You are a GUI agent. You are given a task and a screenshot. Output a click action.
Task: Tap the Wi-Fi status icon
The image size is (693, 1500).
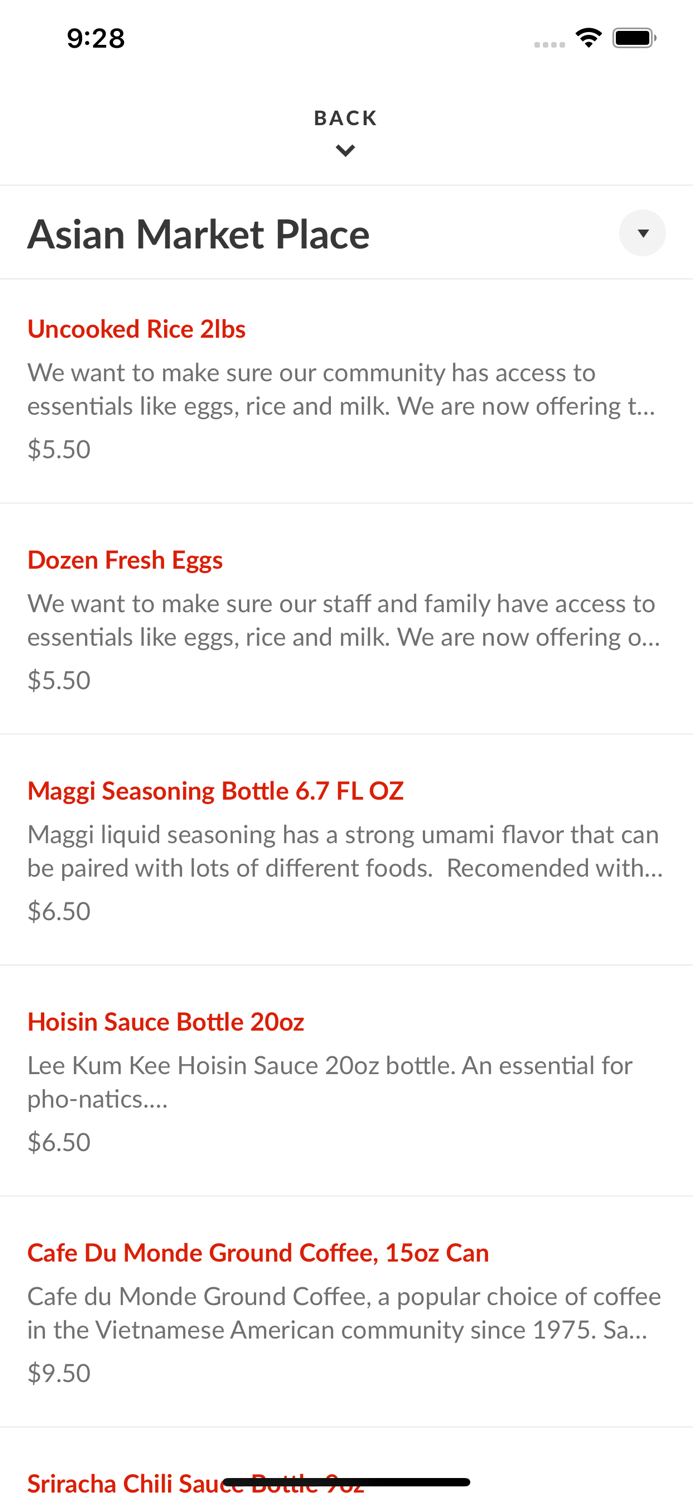pyautogui.click(x=589, y=37)
